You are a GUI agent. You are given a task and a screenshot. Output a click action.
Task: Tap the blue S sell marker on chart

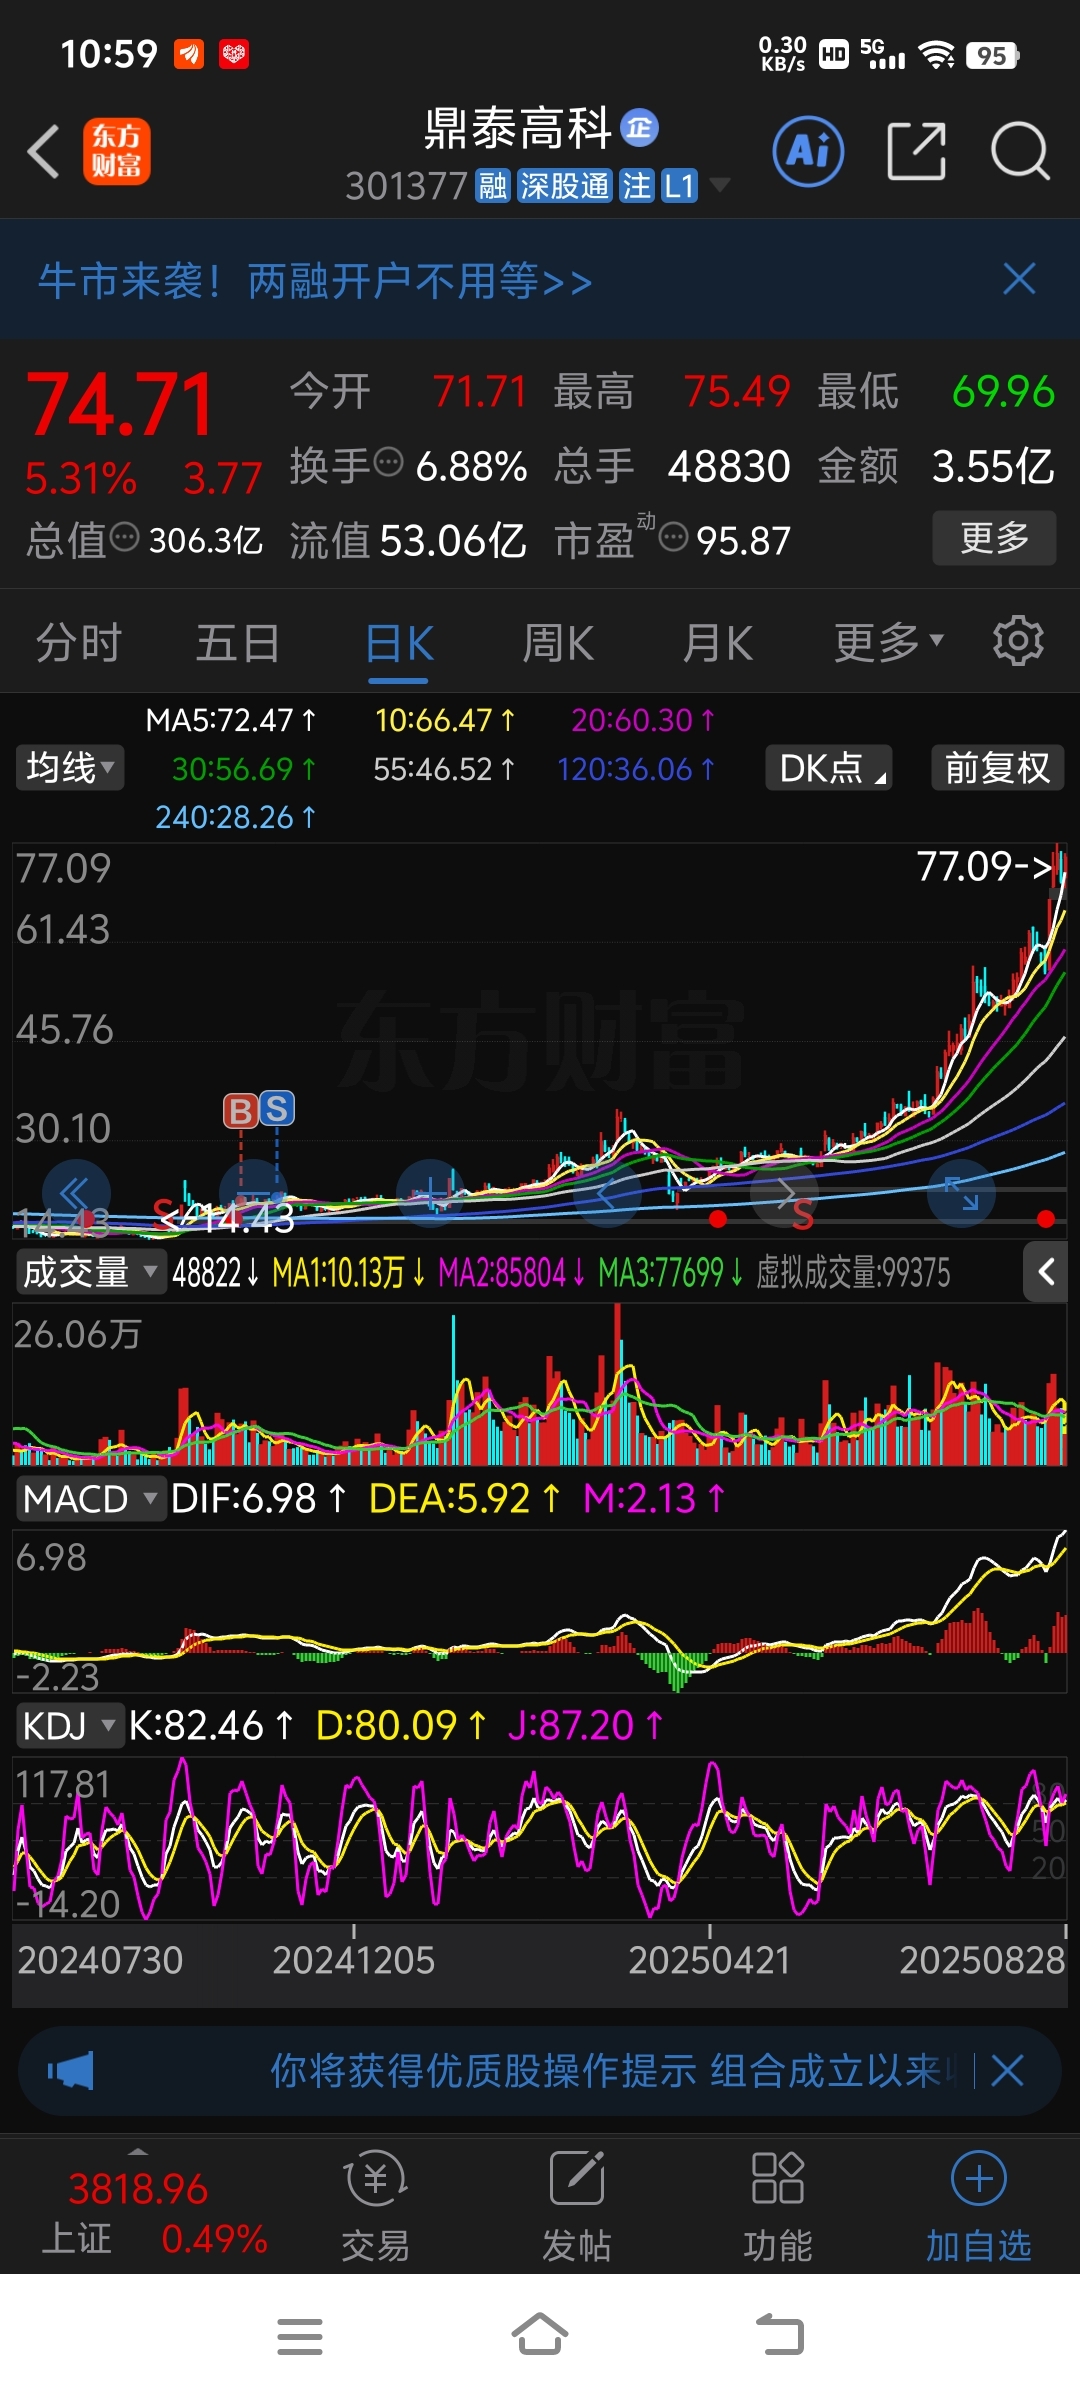pos(277,1109)
